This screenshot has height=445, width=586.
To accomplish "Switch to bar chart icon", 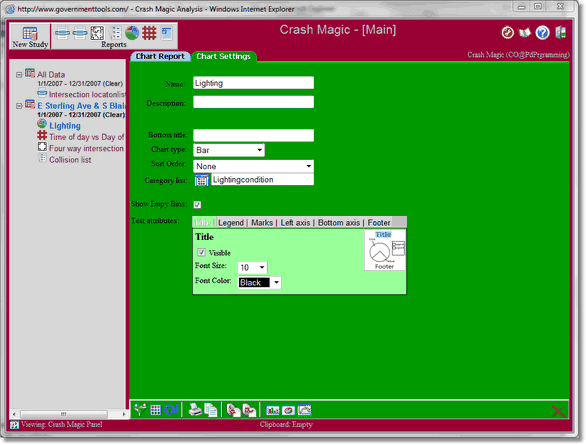I will point(272,410).
